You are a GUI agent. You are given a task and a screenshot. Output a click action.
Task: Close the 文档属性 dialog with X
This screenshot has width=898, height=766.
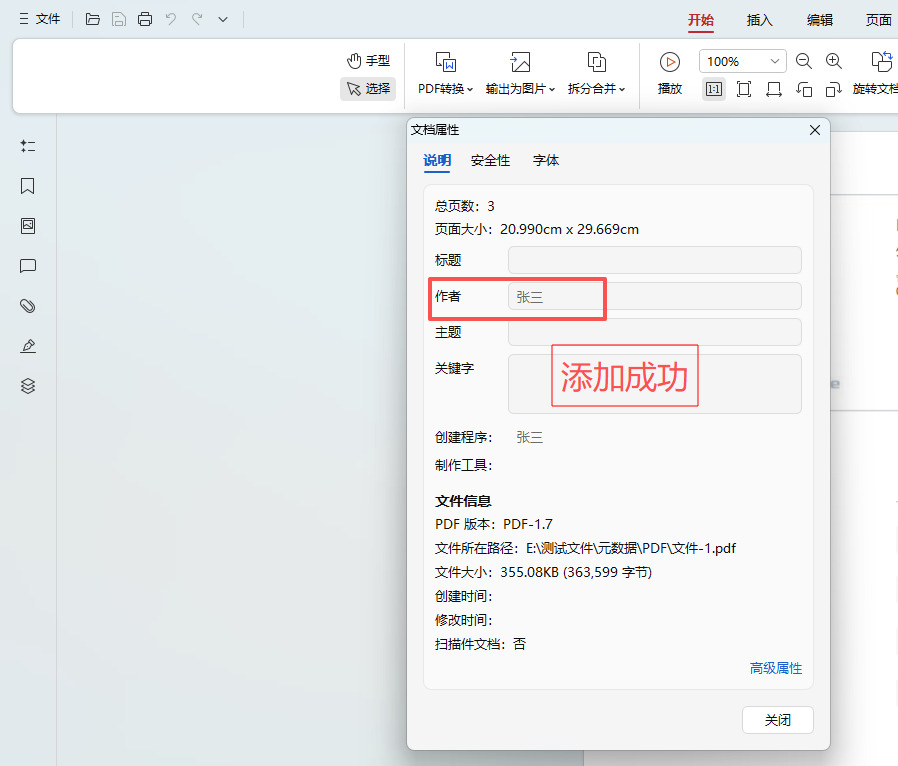(814, 130)
